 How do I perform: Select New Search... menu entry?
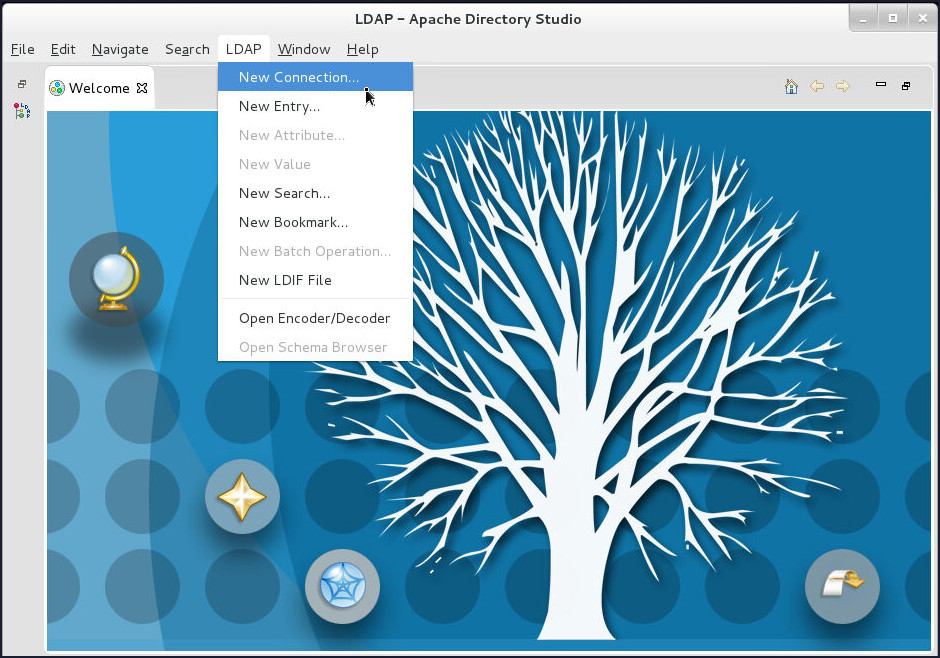click(x=284, y=193)
